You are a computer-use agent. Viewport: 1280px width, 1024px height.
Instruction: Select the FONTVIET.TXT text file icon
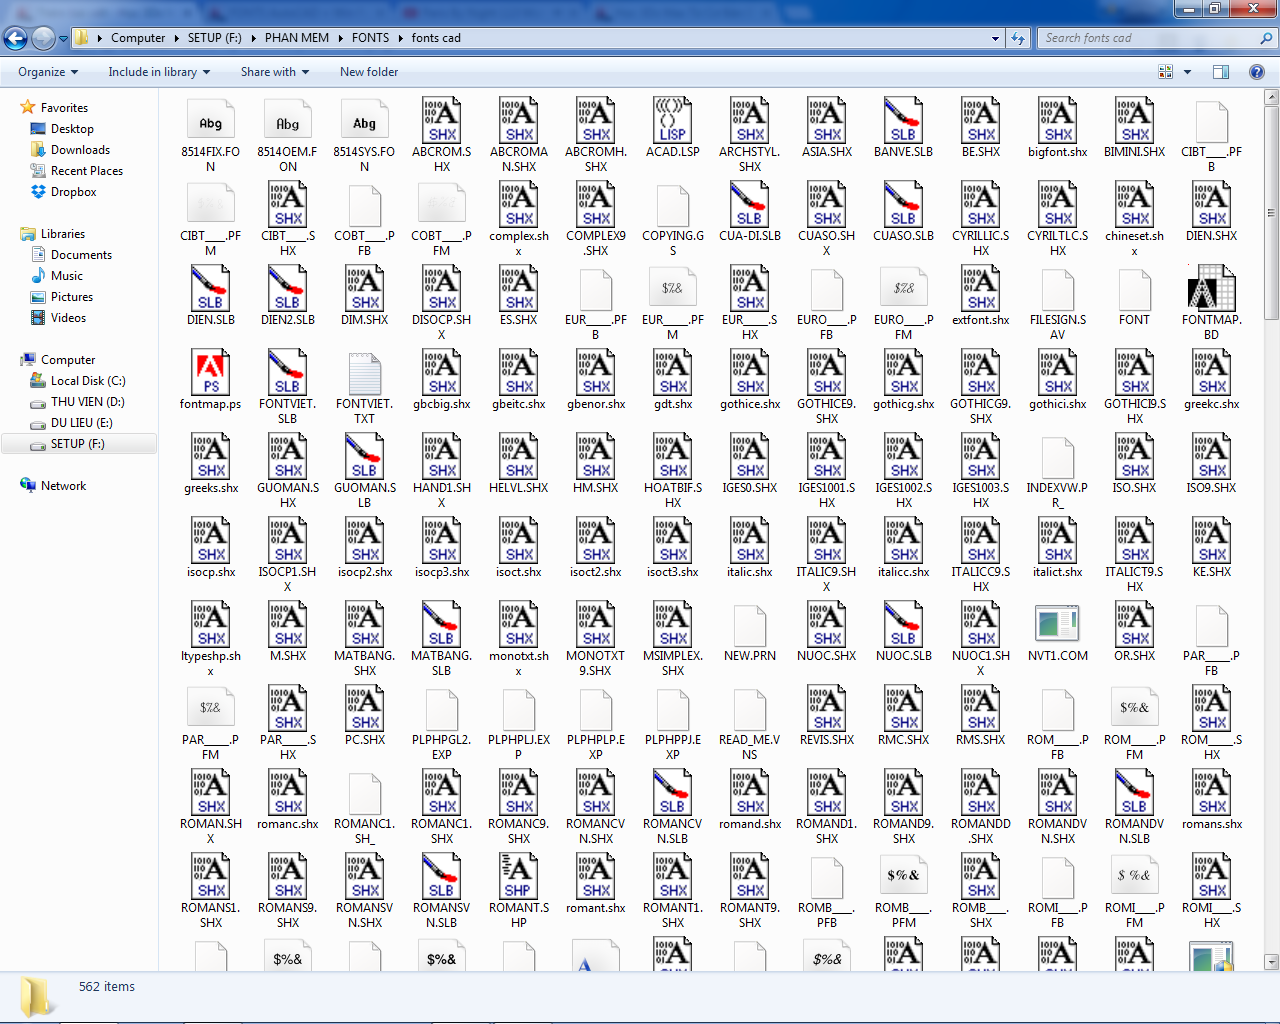(364, 373)
